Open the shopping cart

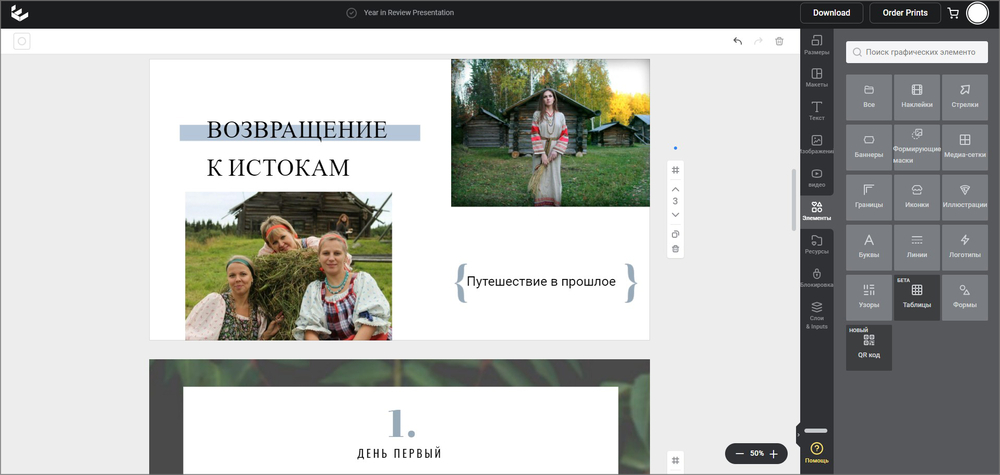pyautogui.click(x=953, y=13)
